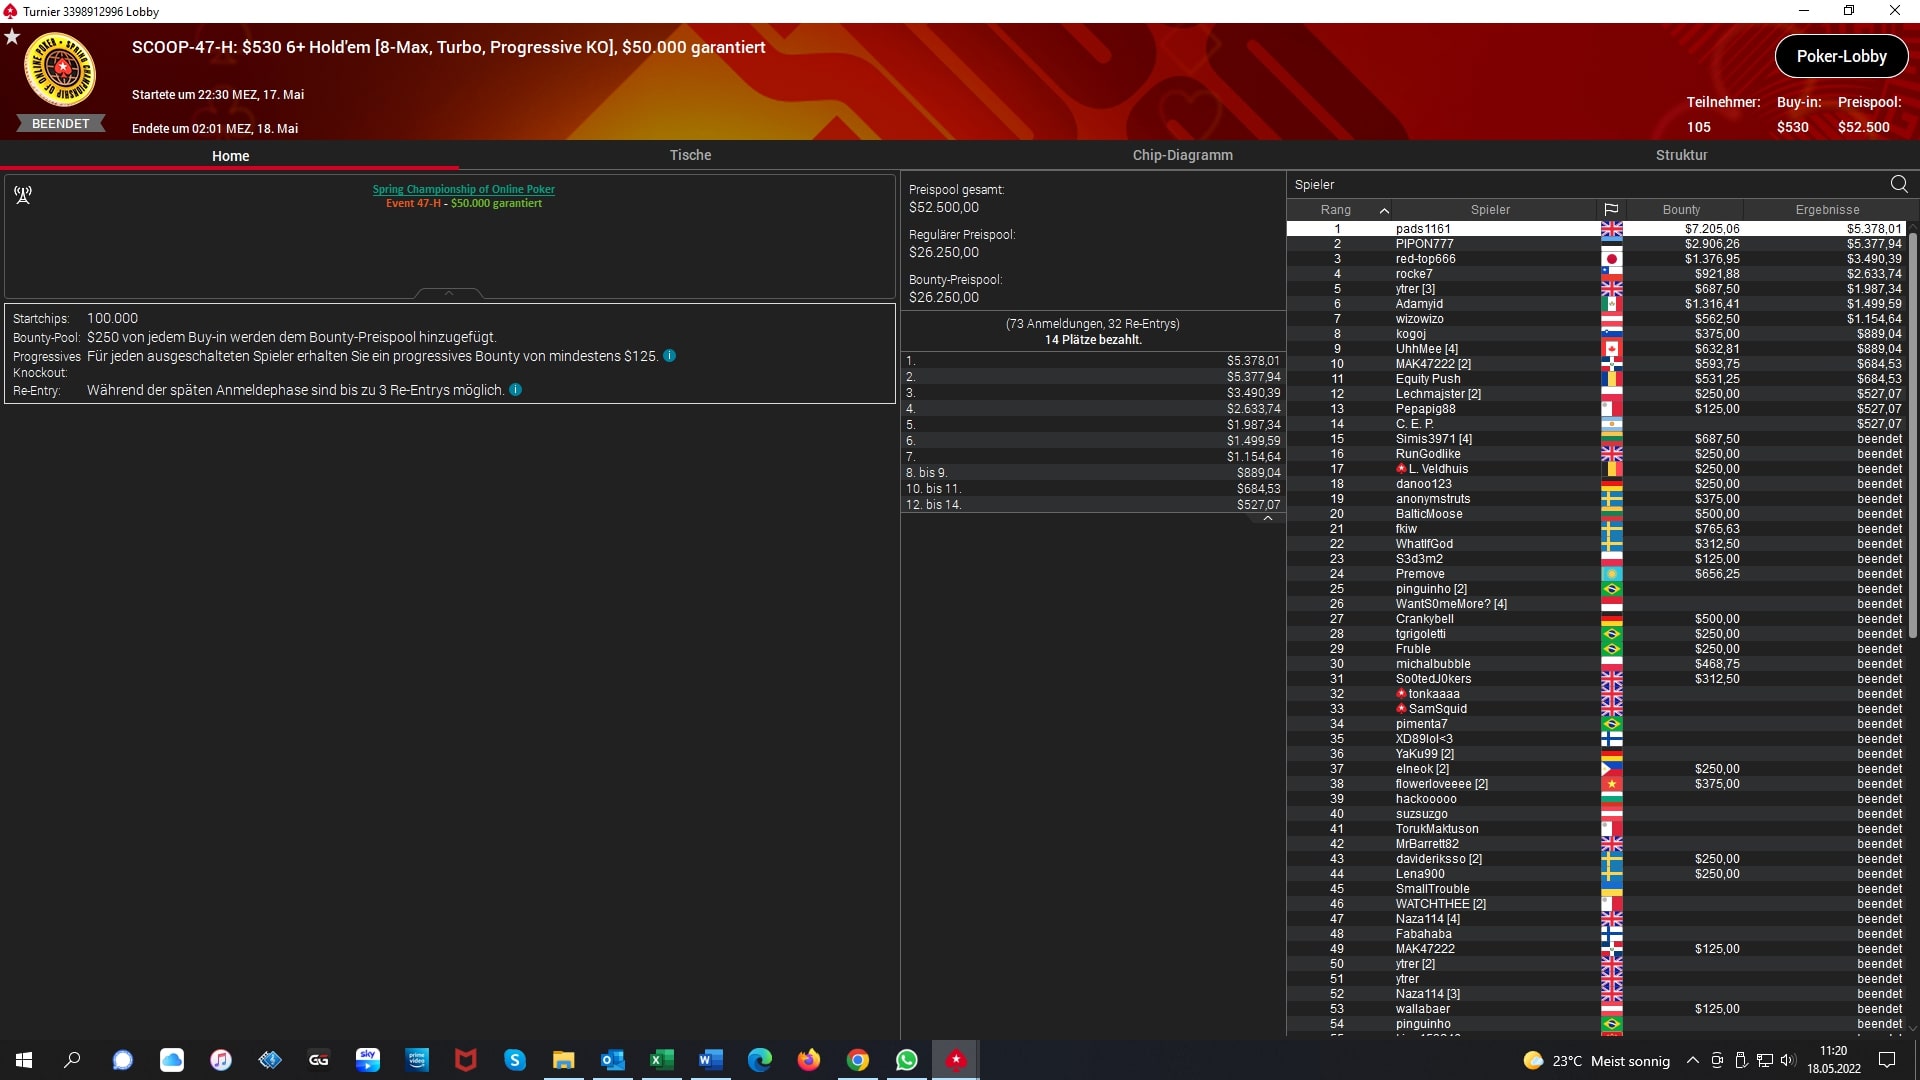This screenshot has height=1080, width=1920.
Task: Switch to the Struktur tab
Action: tap(1681, 155)
